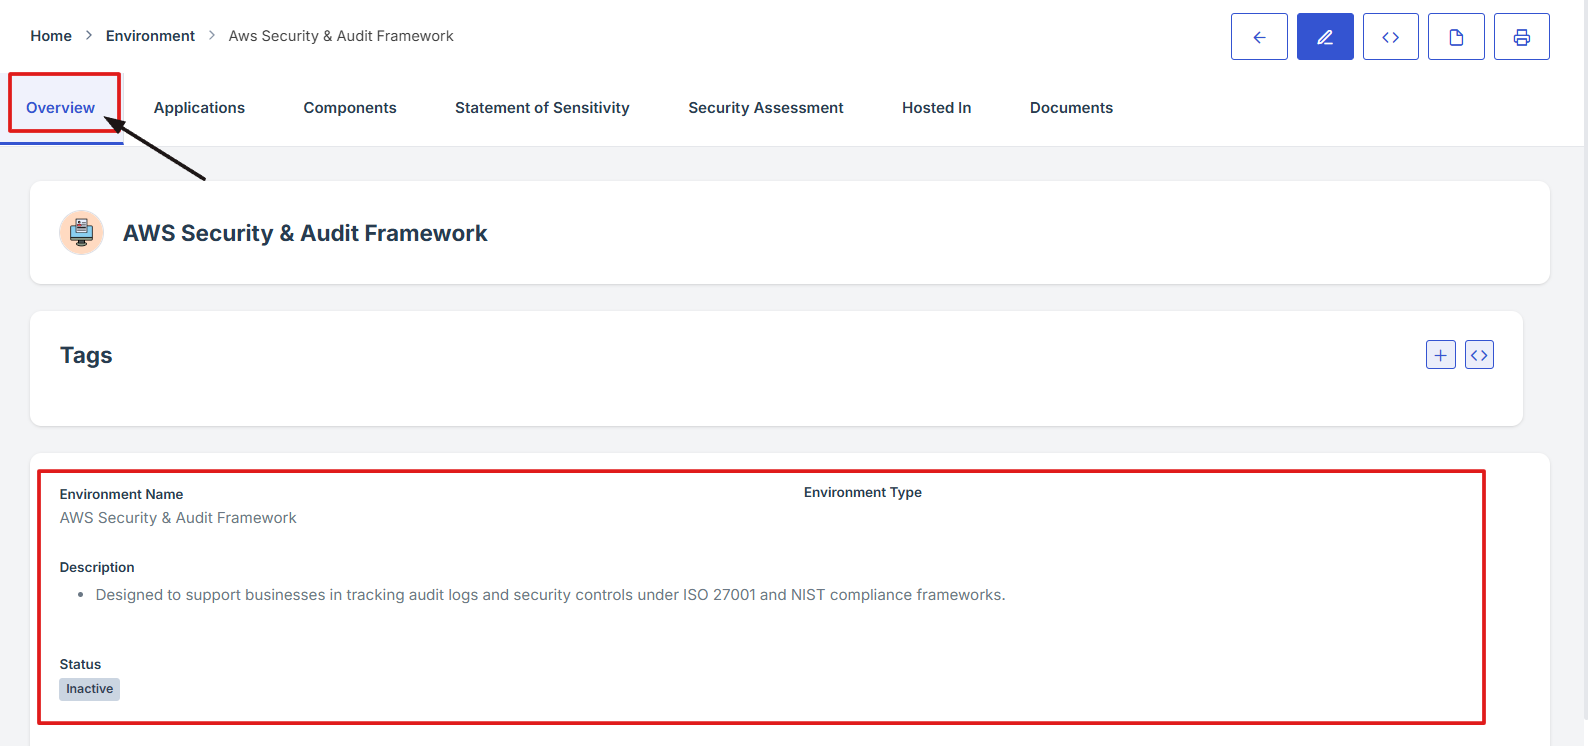Navigate to Home via breadcrumb
Screen dimensions: 1588x746
(x=51, y=36)
